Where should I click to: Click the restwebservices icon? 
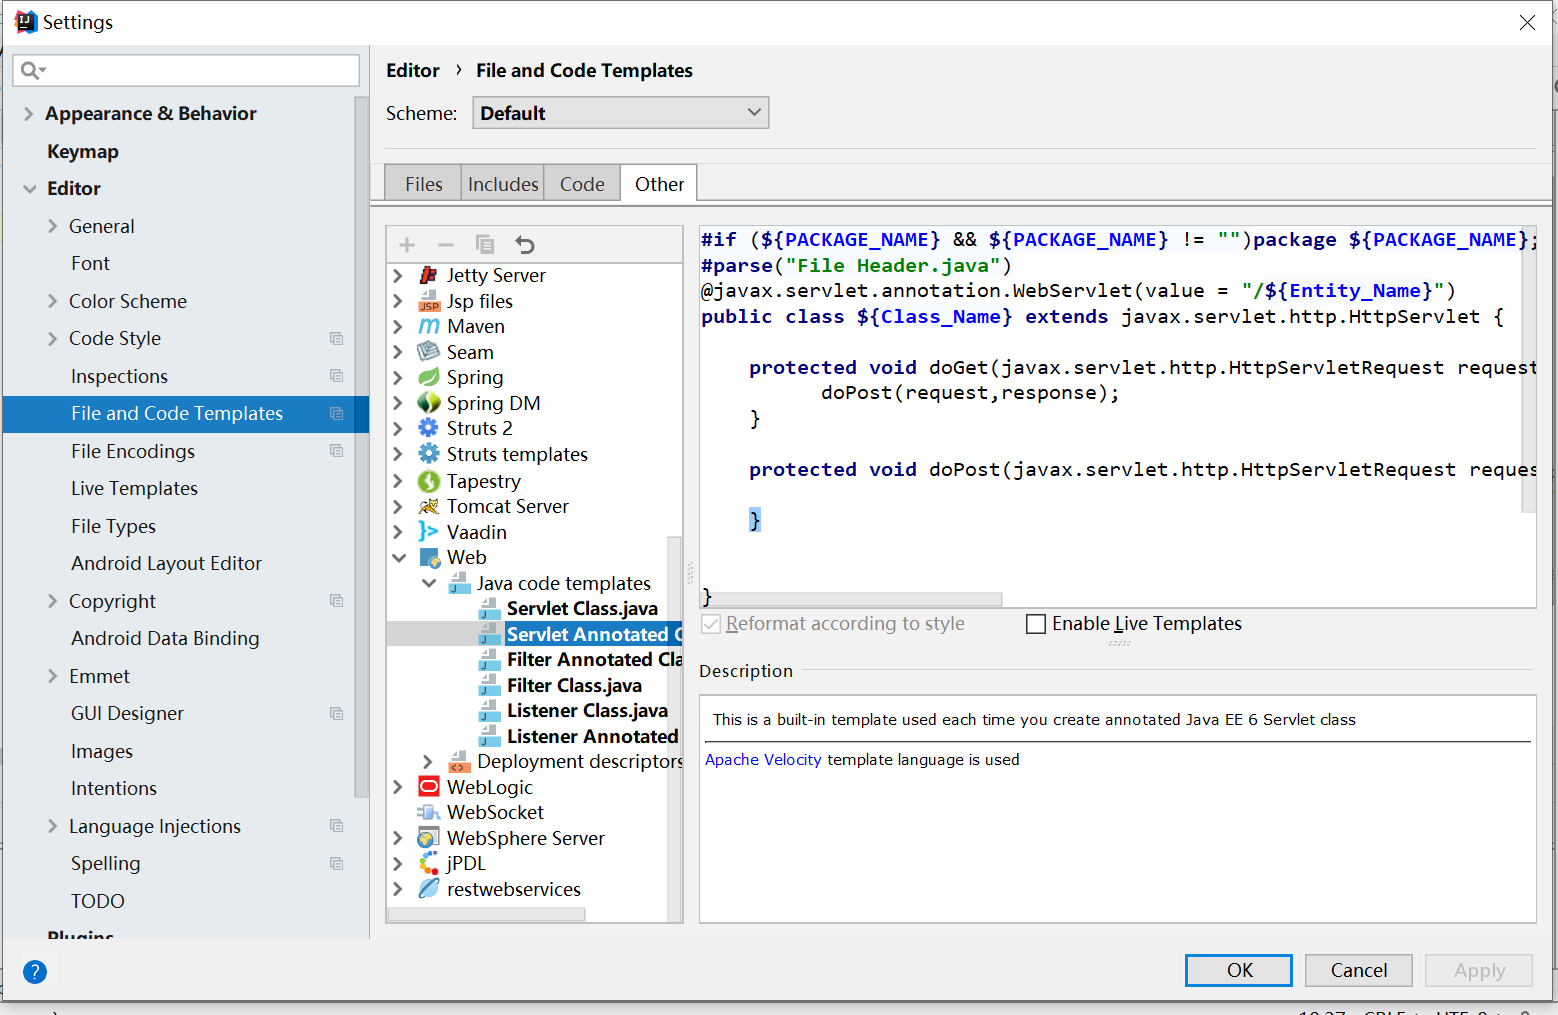pyautogui.click(x=429, y=889)
